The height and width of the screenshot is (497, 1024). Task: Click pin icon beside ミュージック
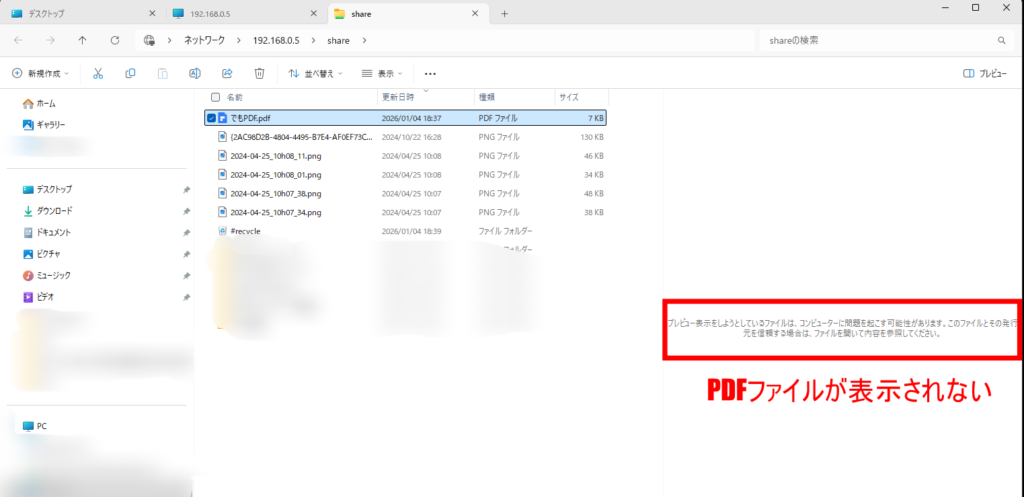click(186, 276)
